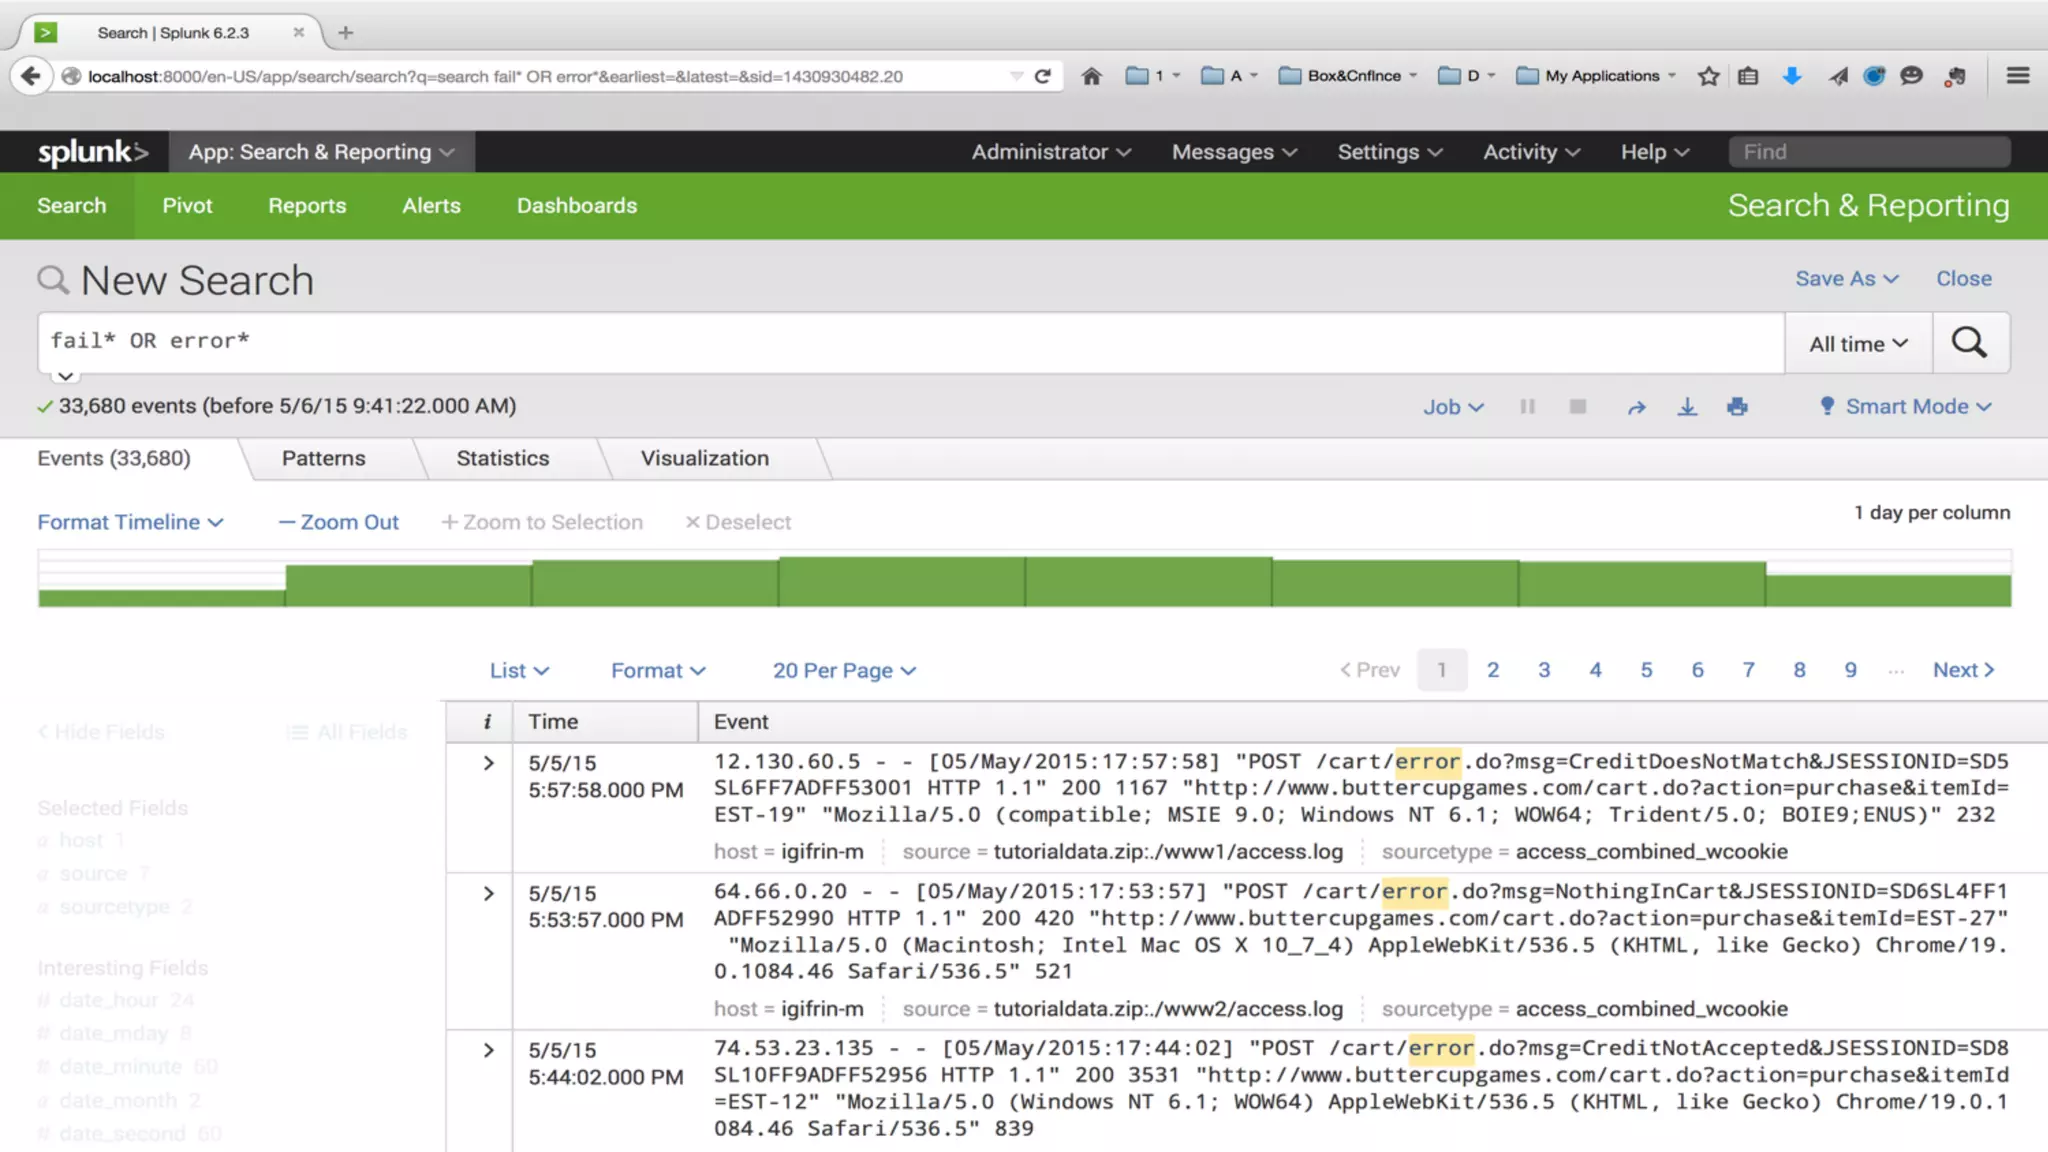Click the Close link

1963,279
